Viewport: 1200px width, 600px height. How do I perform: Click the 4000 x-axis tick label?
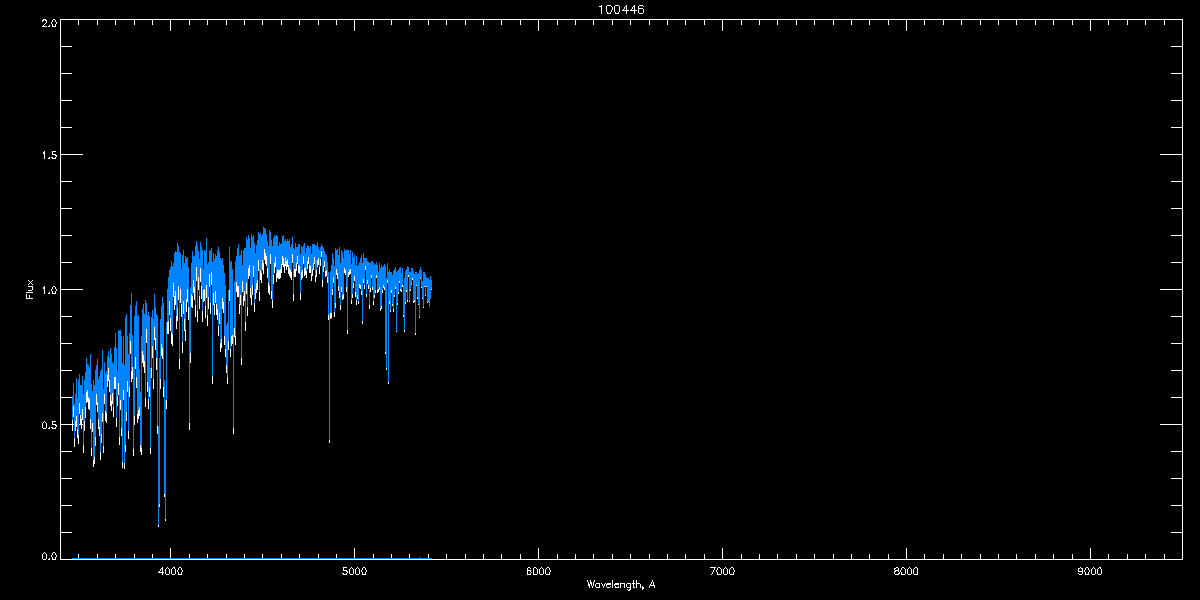pos(171,571)
